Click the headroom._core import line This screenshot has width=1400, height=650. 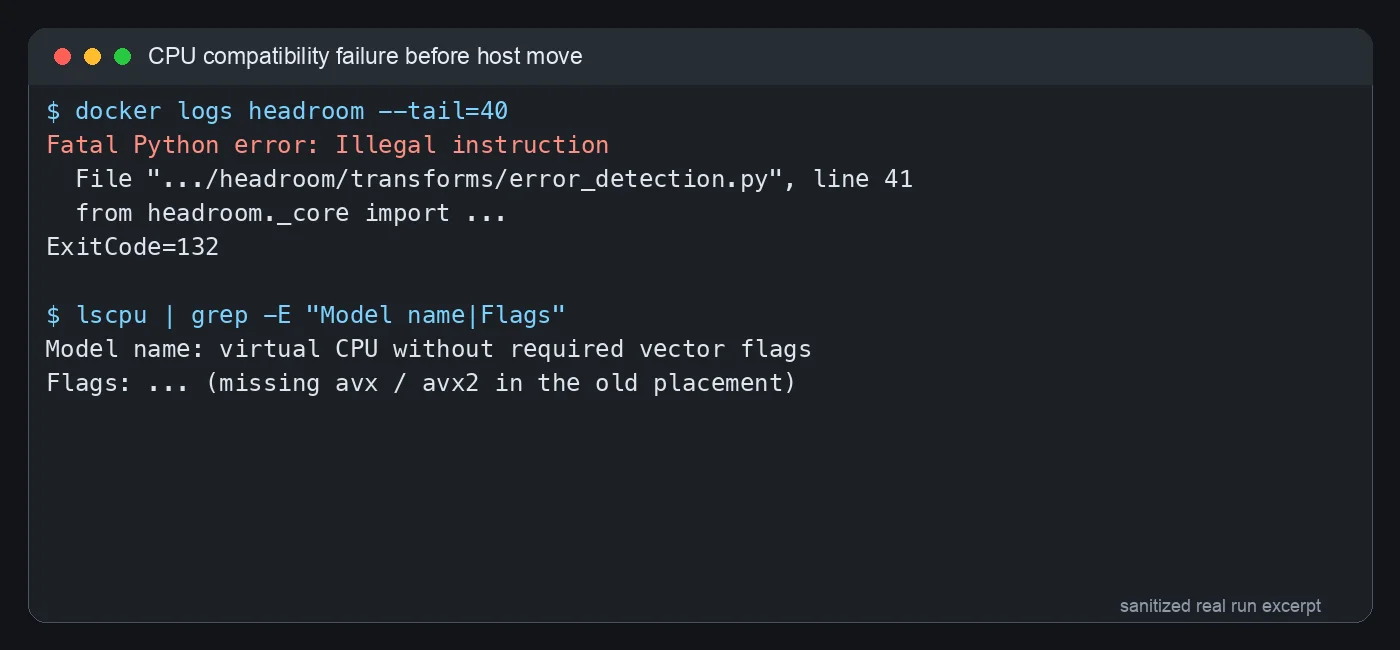pyautogui.click(x=291, y=213)
